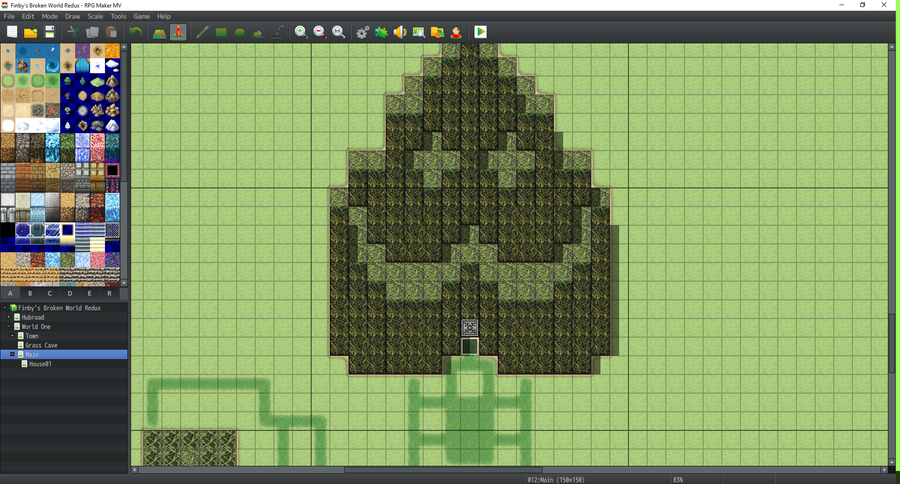Expand the Town map tree node
Viewport: 900px width, 484px height.
pos(13,335)
